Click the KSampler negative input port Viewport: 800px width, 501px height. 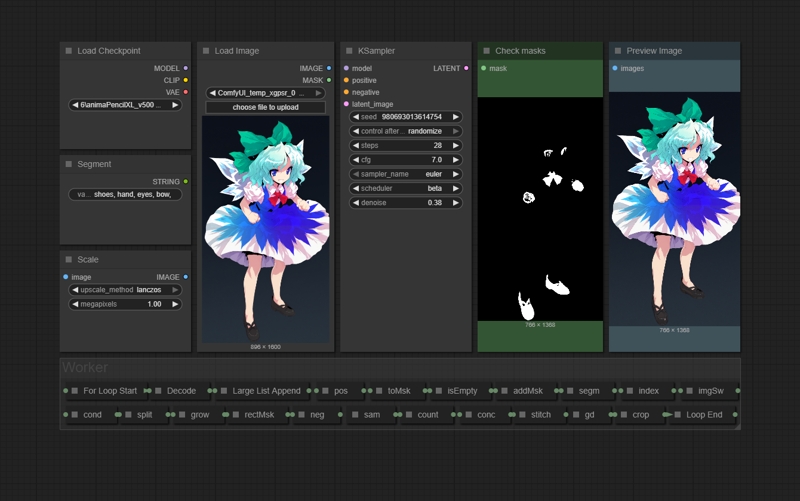346,92
